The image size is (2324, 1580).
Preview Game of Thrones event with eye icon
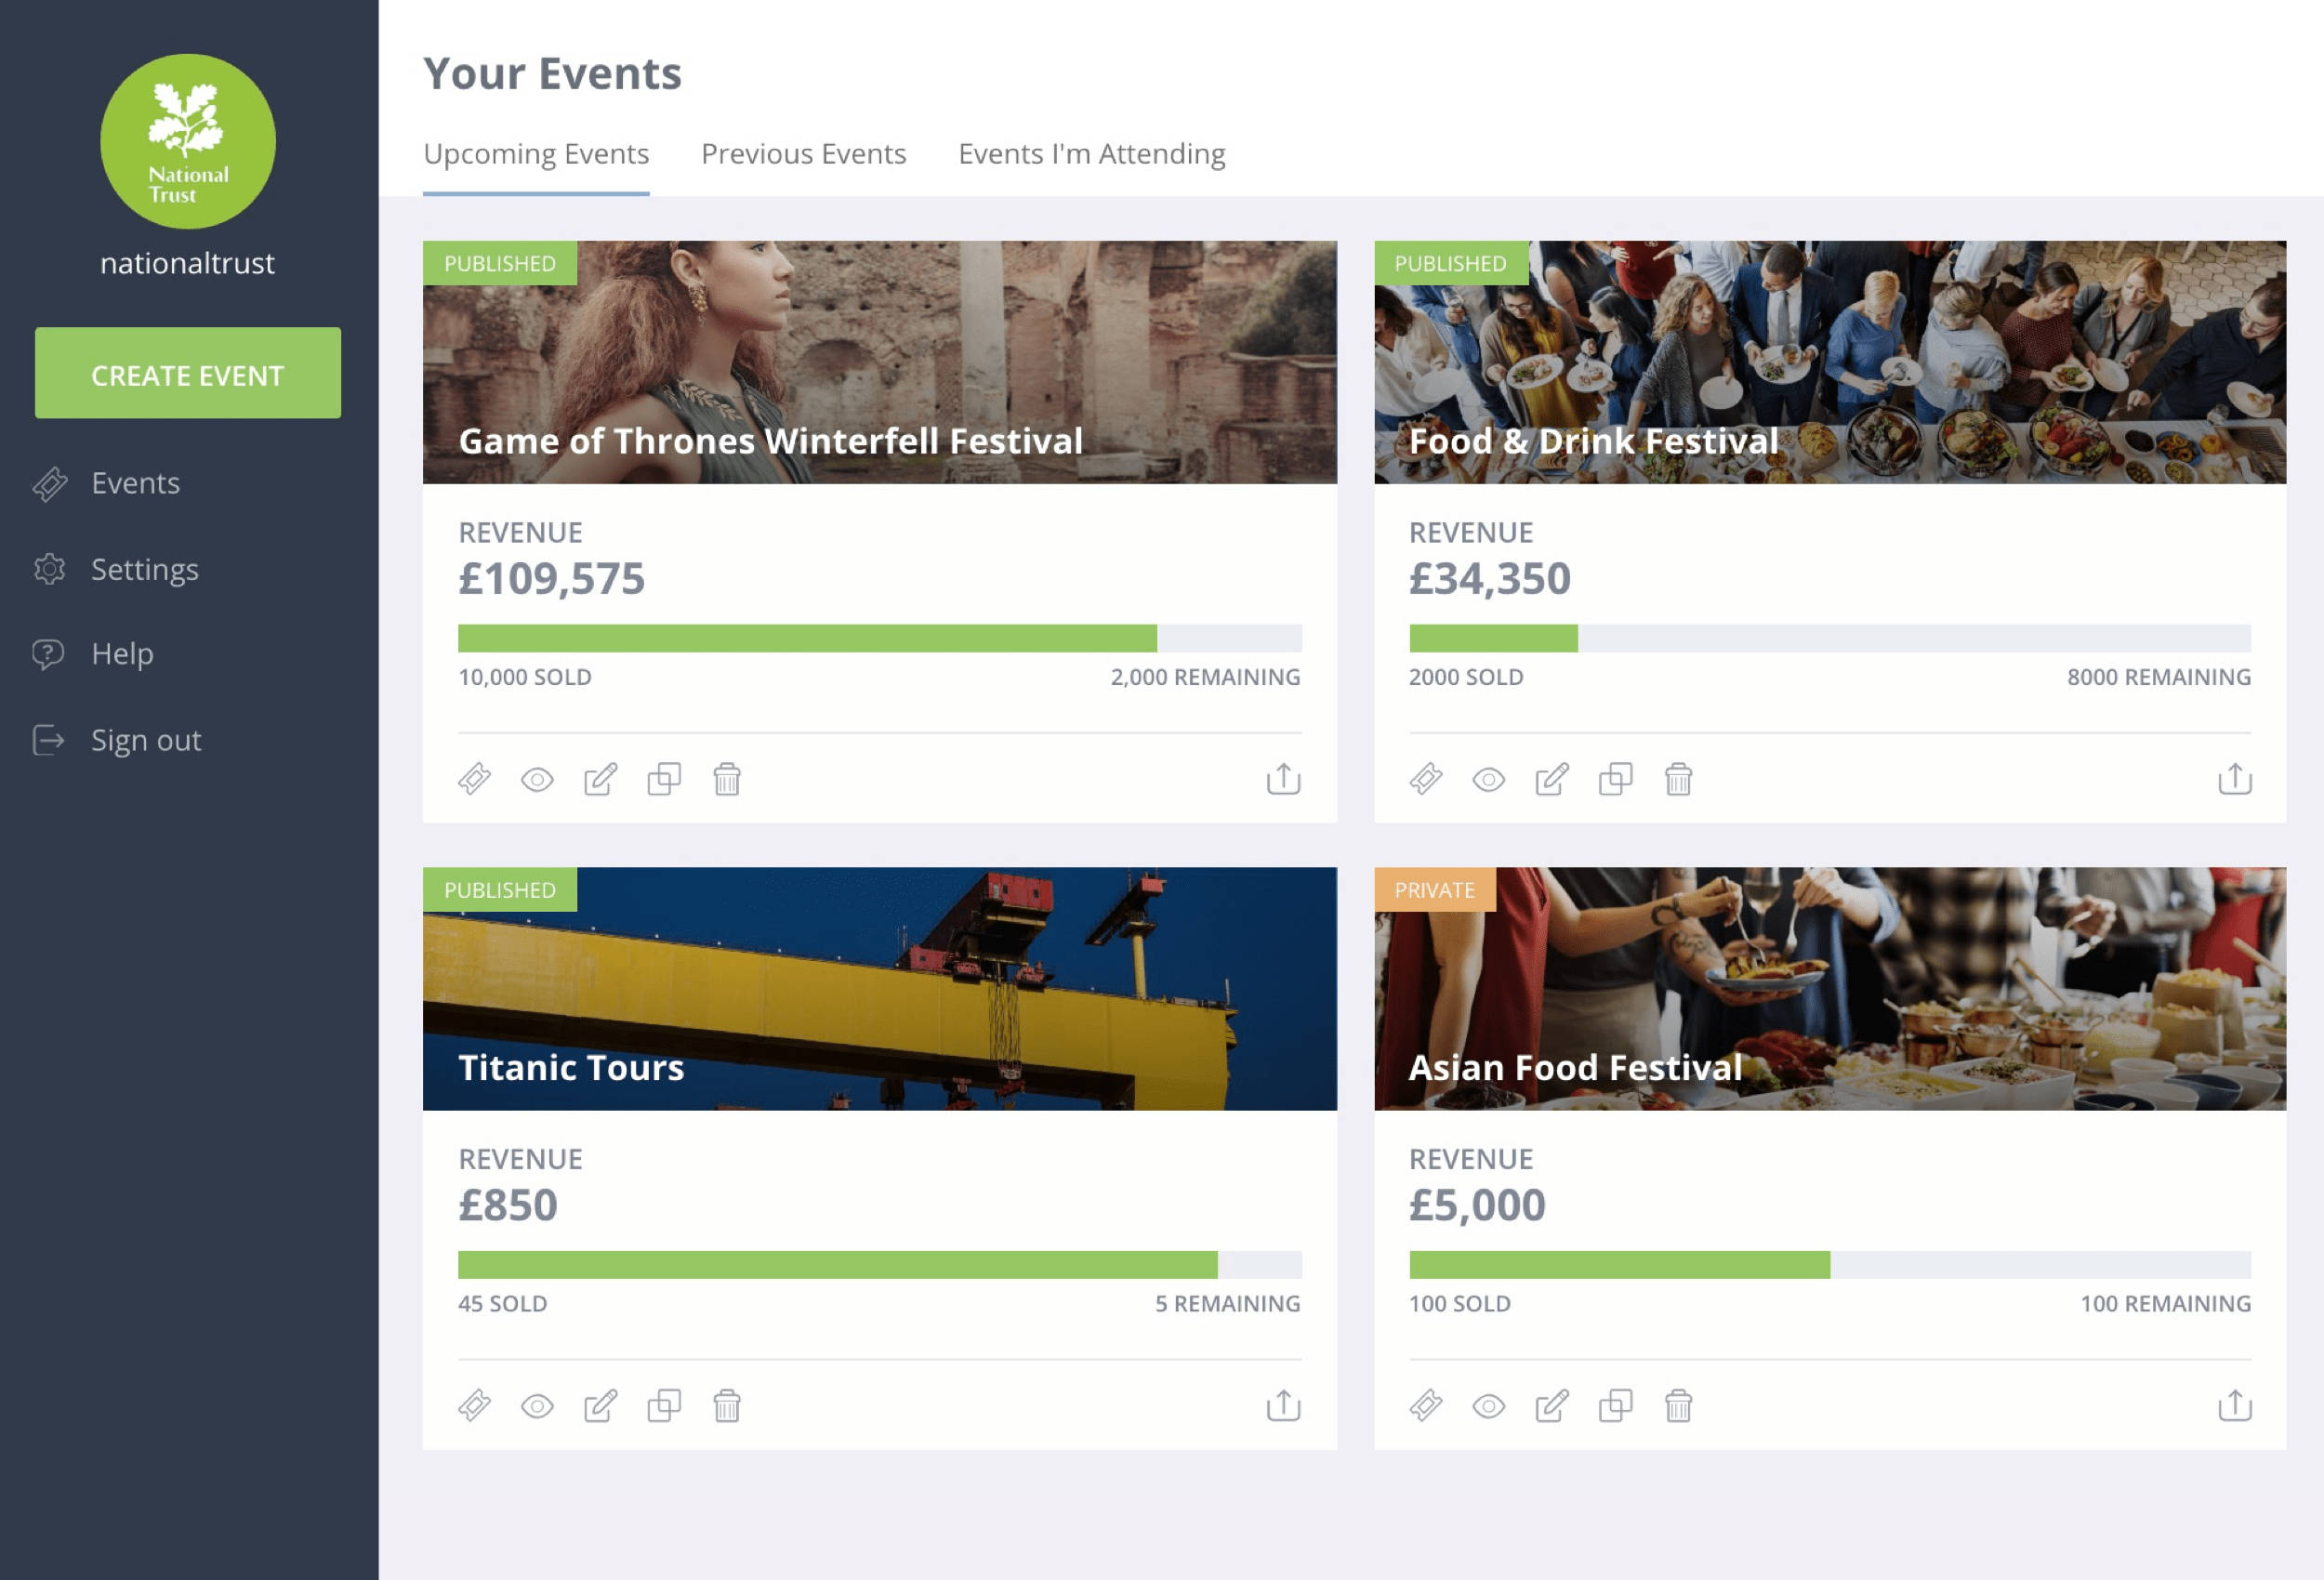coord(537,779)
